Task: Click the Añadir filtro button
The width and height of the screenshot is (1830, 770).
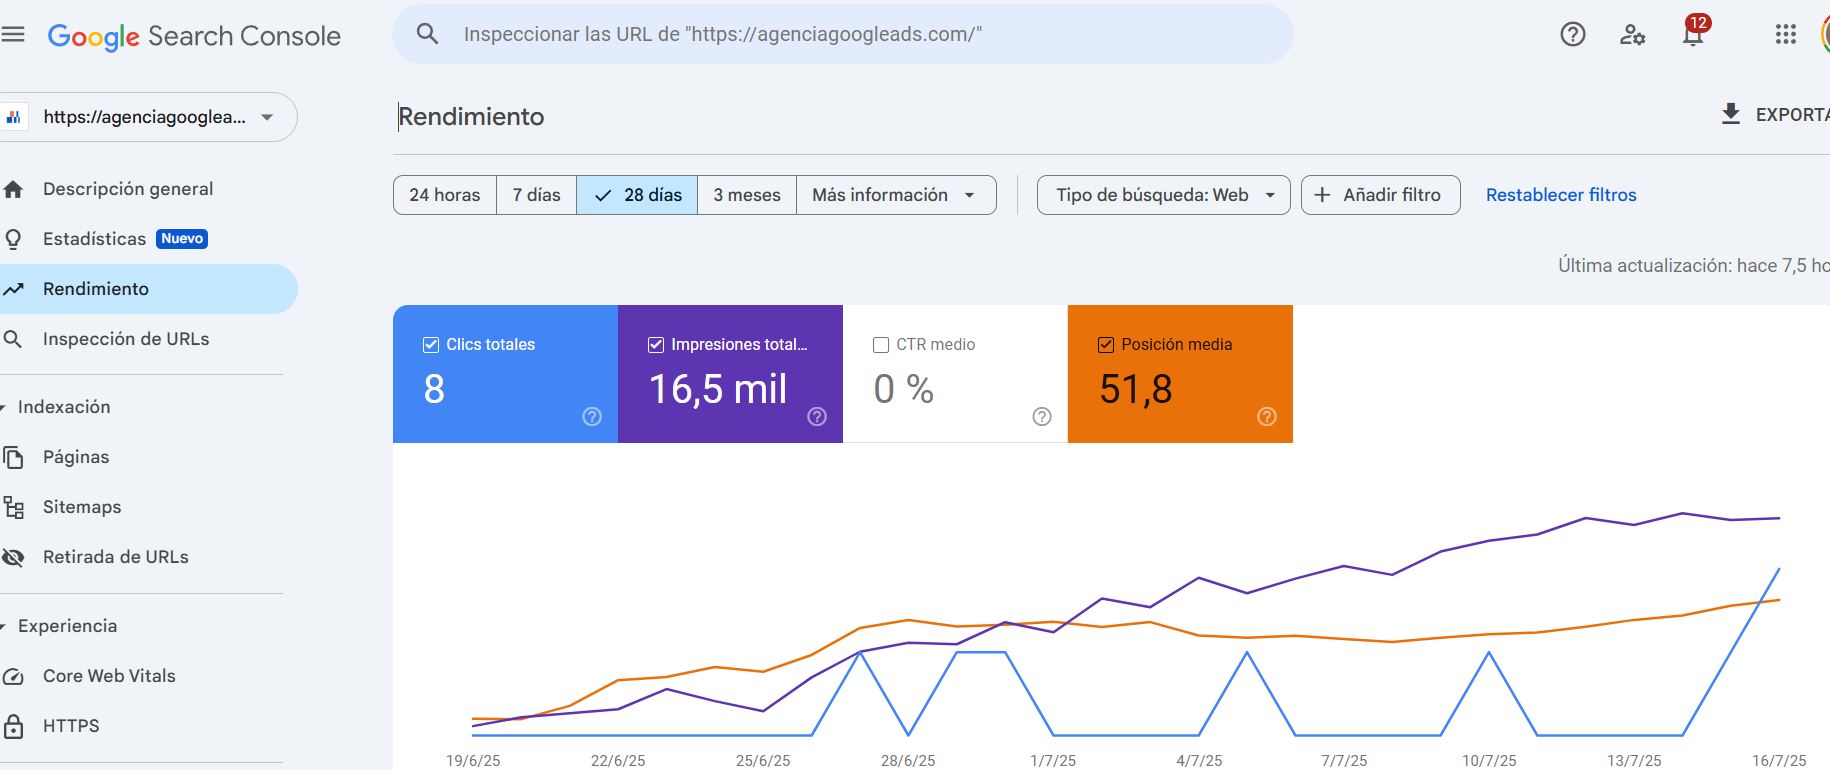Action: coord(1380,195)
